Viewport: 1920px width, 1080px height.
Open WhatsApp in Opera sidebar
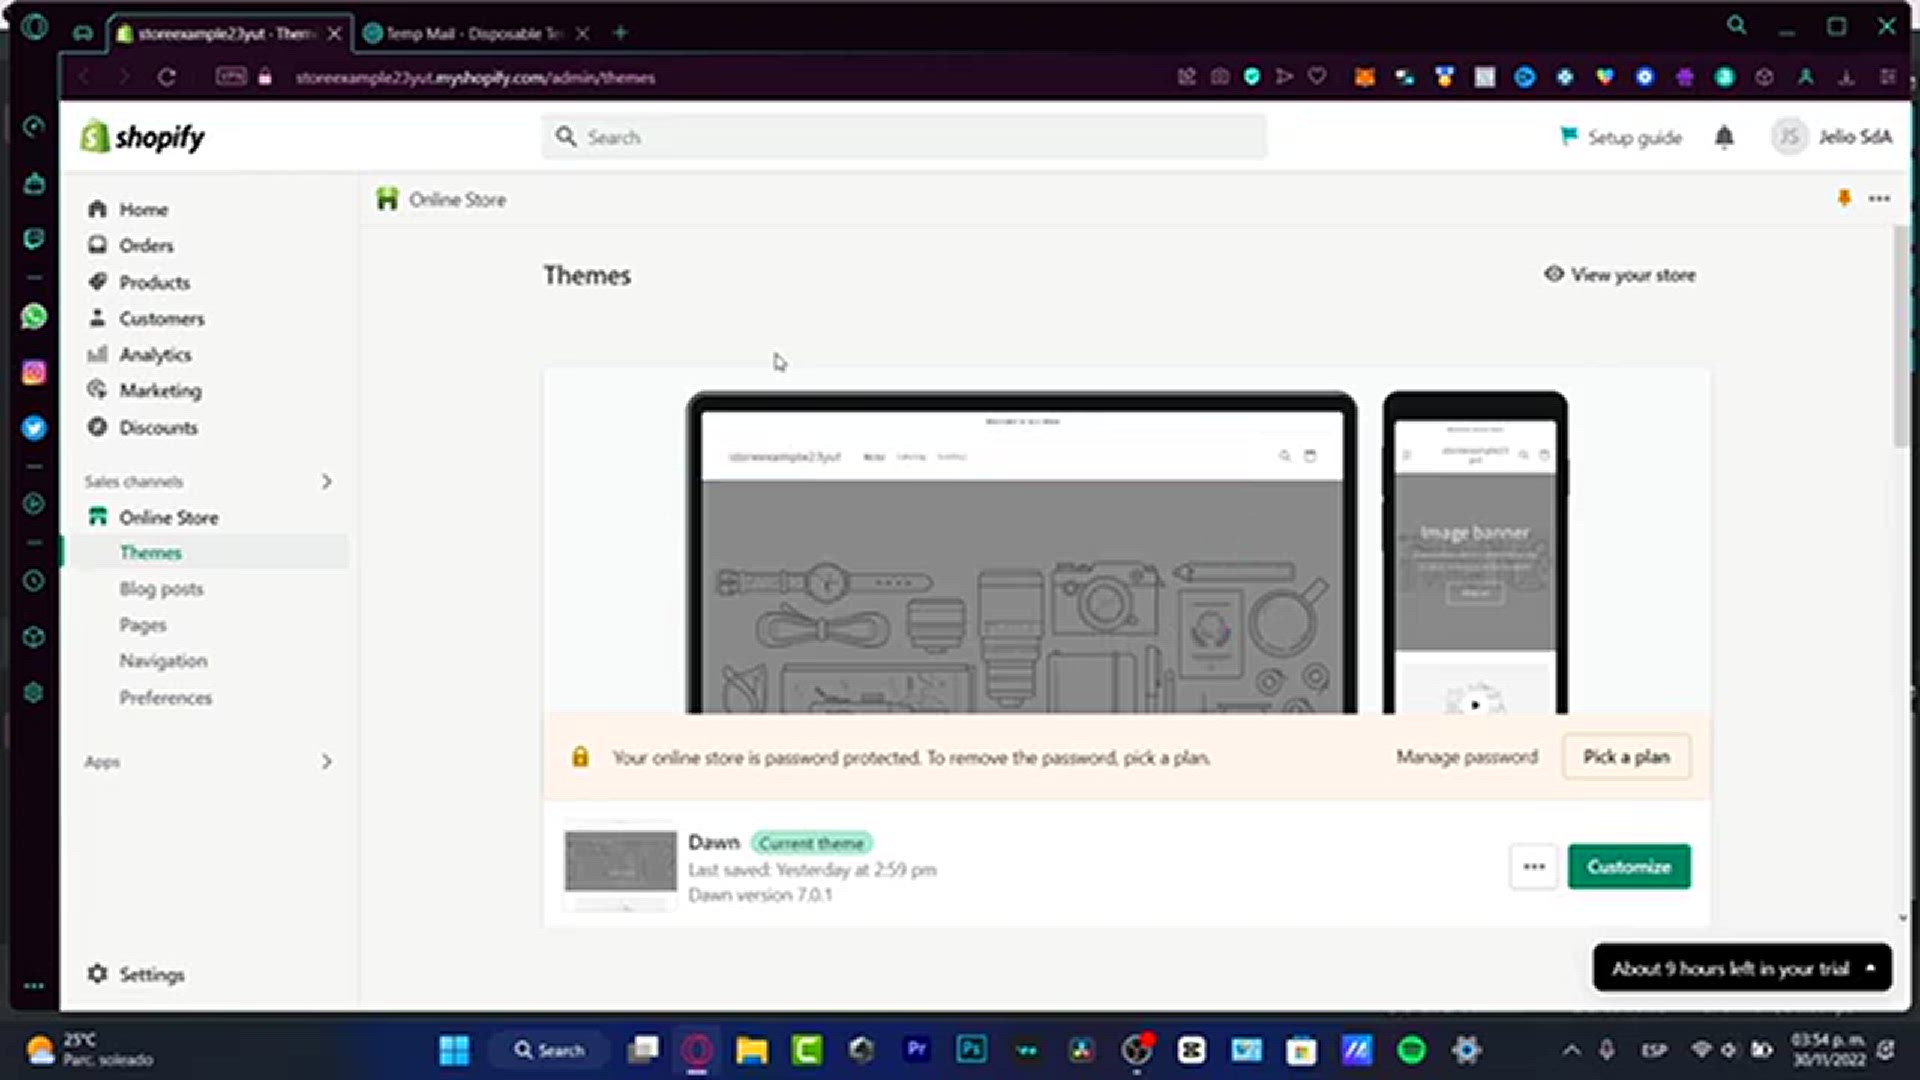[34, 316]
